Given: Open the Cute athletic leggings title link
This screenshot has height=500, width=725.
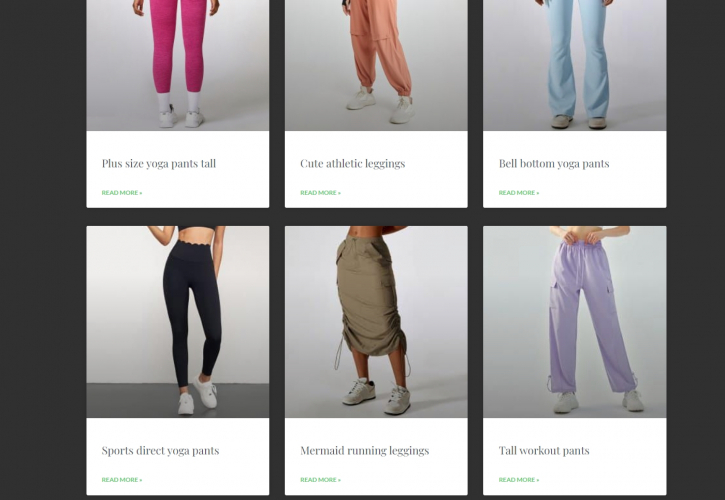Looking at the screenshot, I should (x=352, y=164).
